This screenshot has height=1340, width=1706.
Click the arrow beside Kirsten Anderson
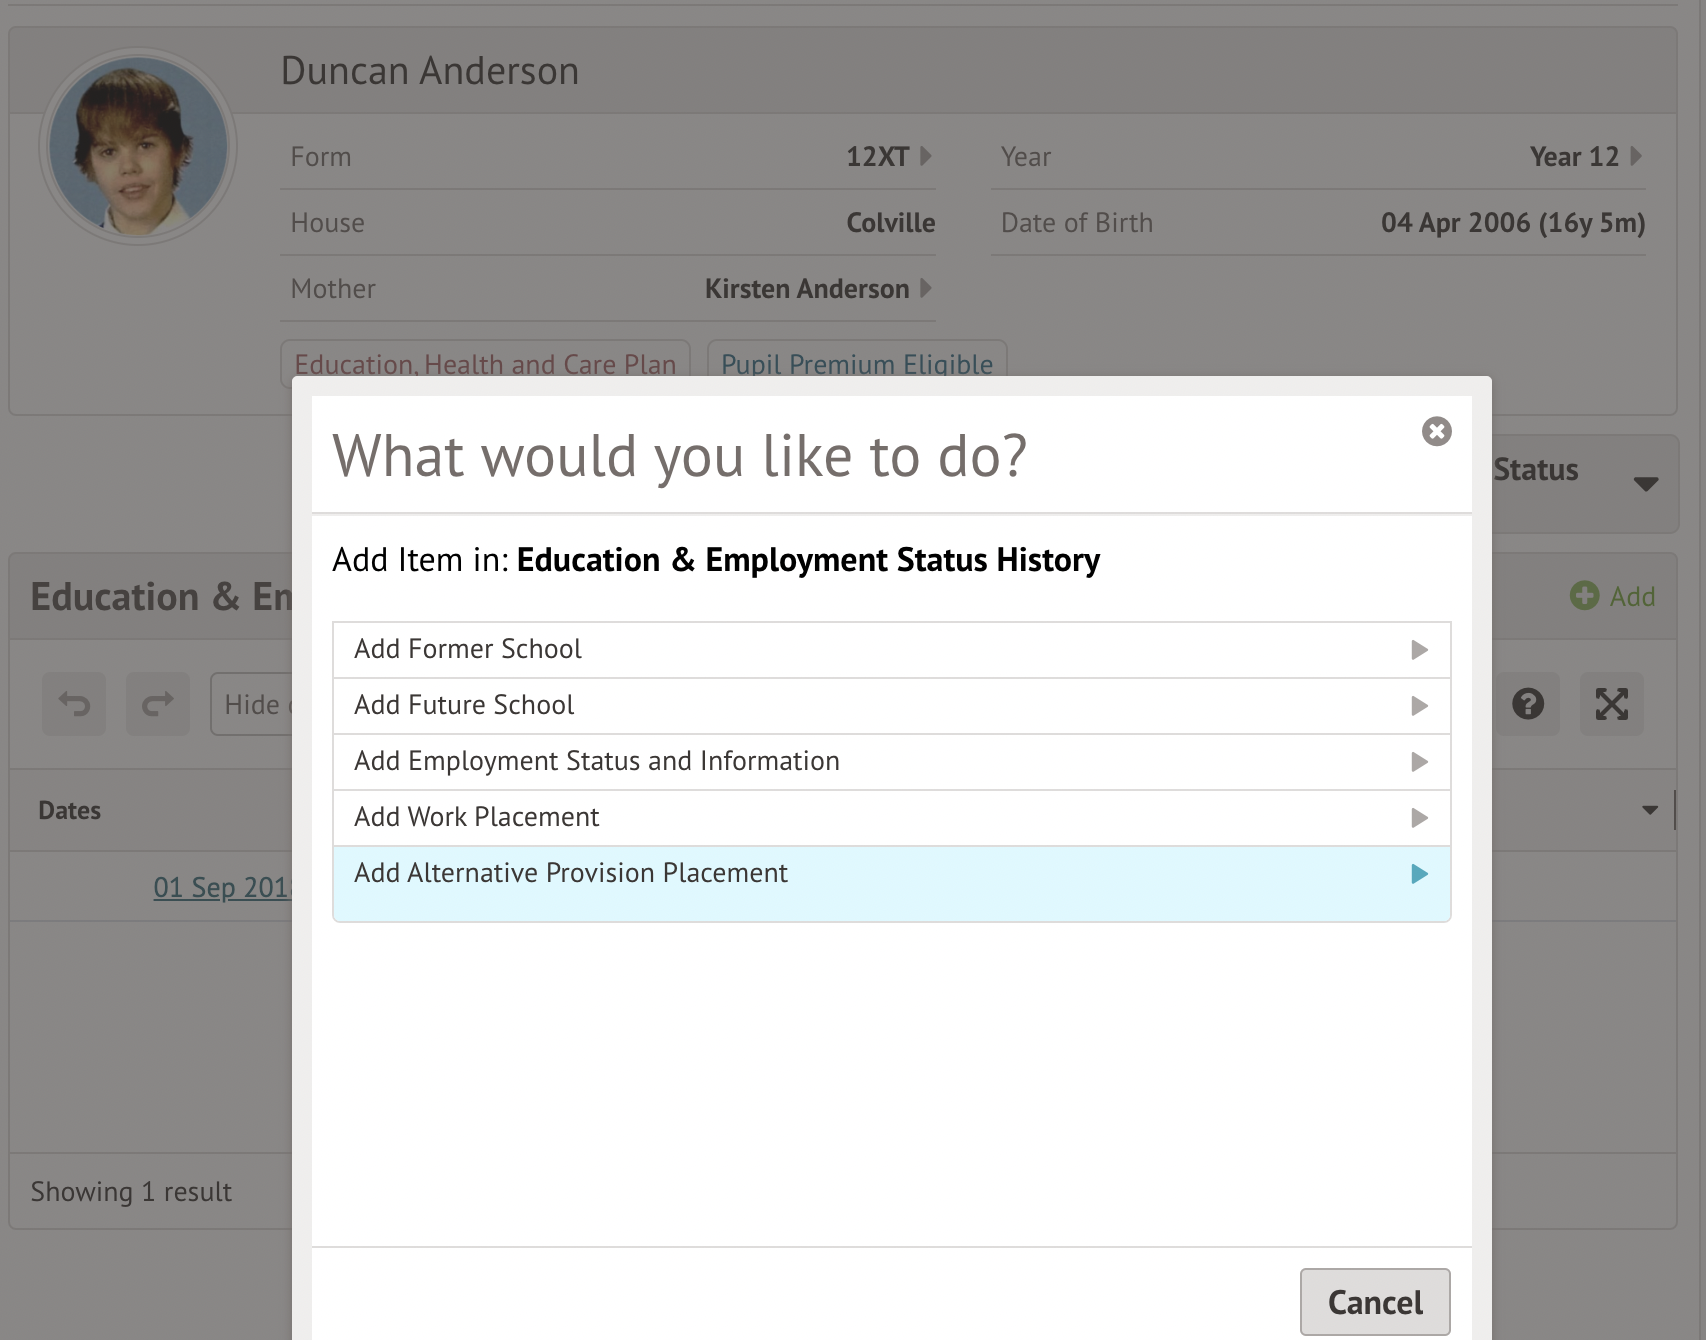[x=926, y=288]
